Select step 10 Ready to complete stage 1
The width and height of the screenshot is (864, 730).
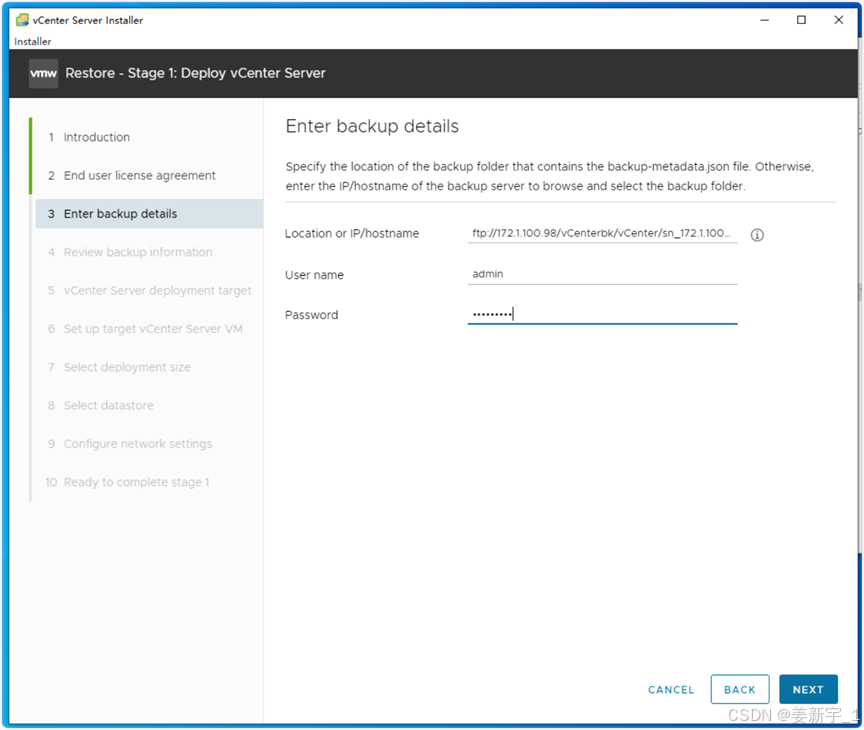pyautogui.click(x=136, y=482)
